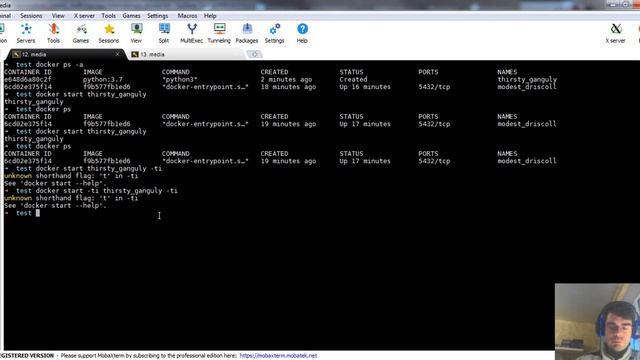Open the Games menu
The image size is (640, 360).
coord(131,16)
